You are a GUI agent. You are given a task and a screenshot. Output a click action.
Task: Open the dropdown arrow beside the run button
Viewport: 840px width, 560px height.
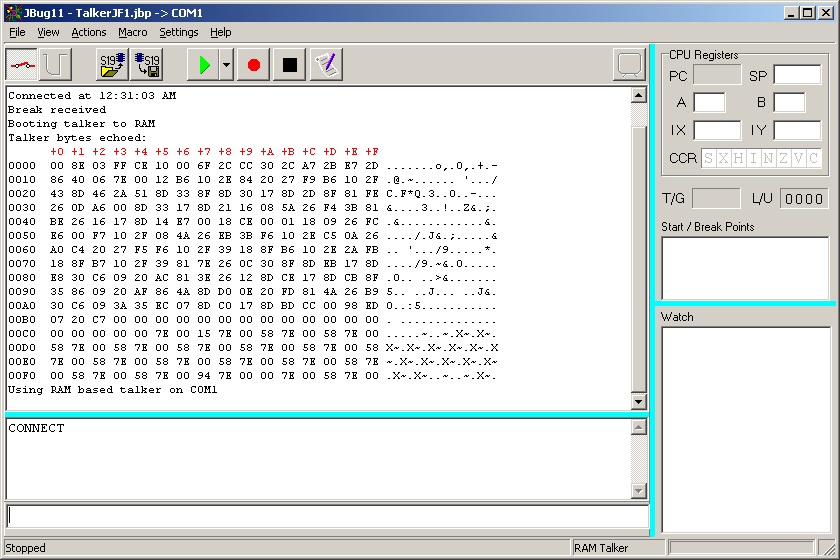(227, 65)
